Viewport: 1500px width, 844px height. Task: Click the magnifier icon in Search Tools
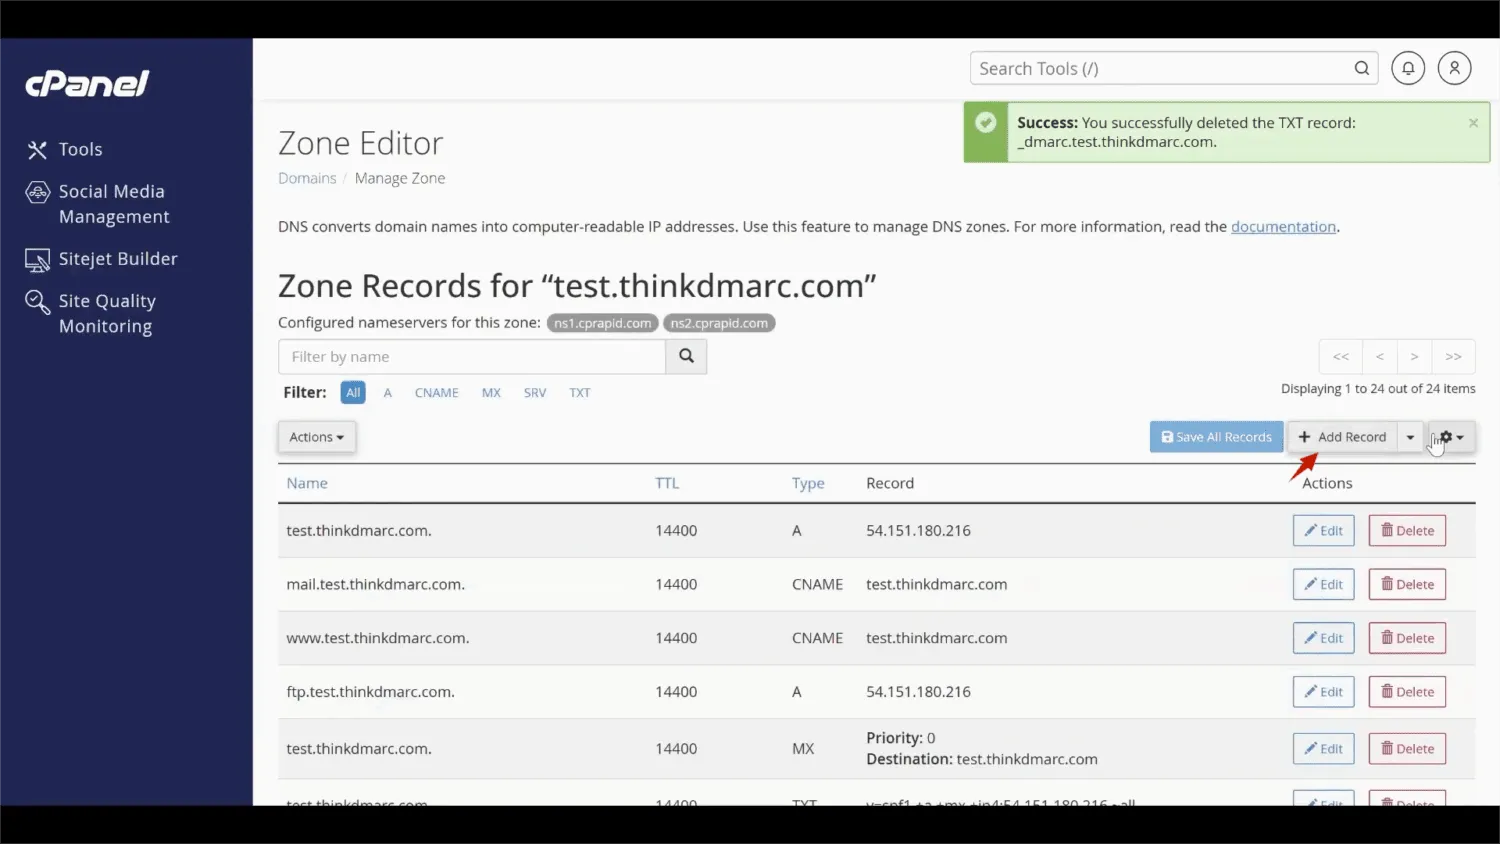(x=1361, y=68)
